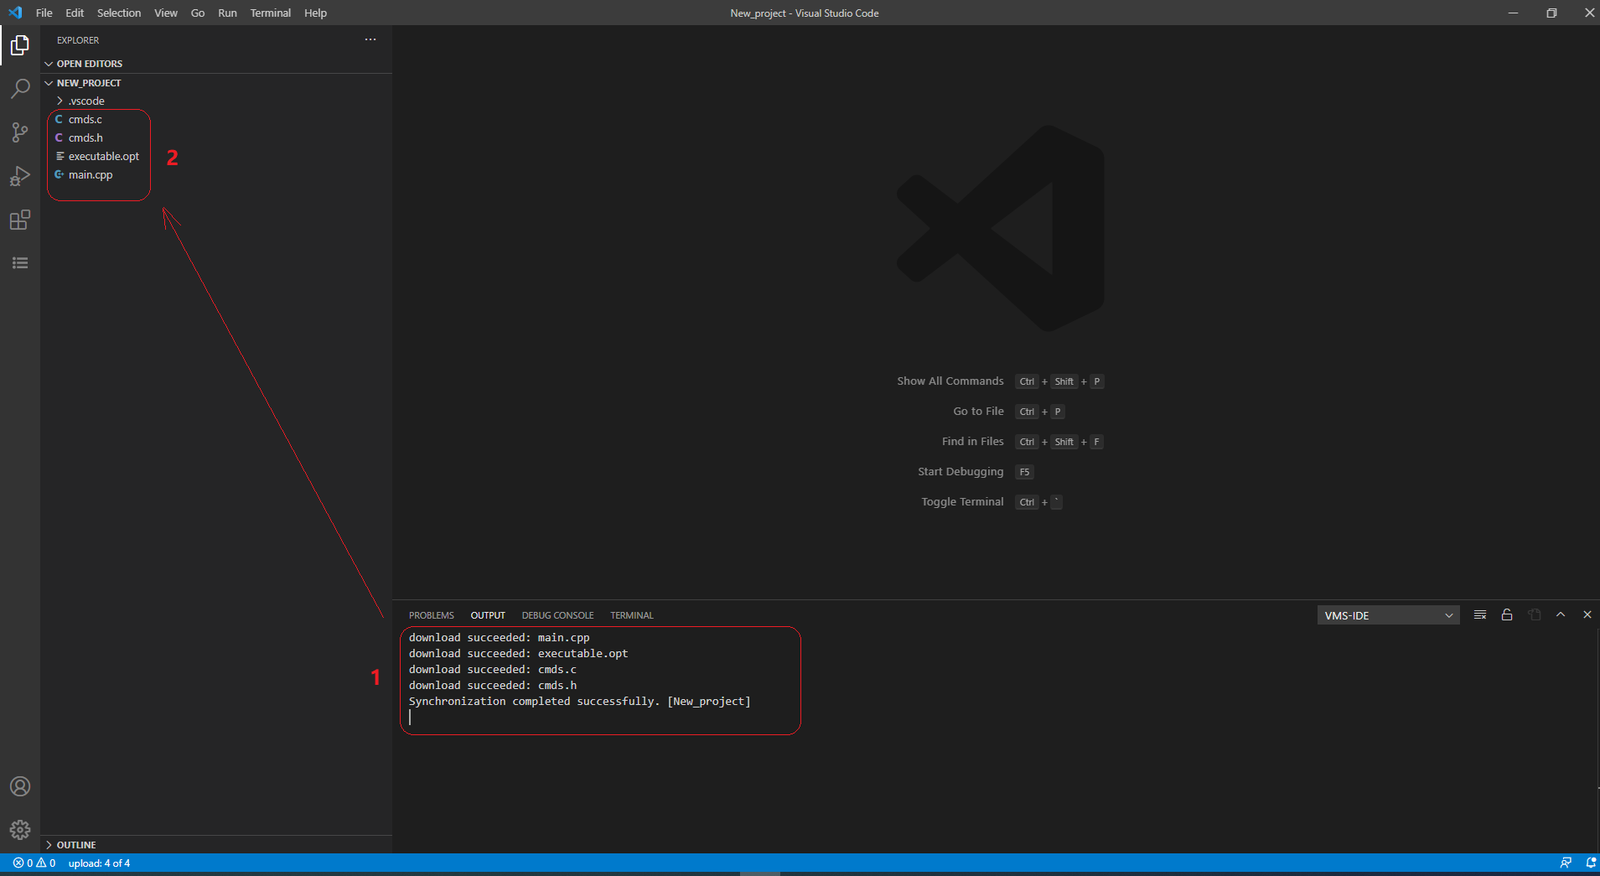Open the Terminal menu
Image resolution: width=1600 pixels, height=876 pixels.
pyautogui.click(x=270, y=13)
